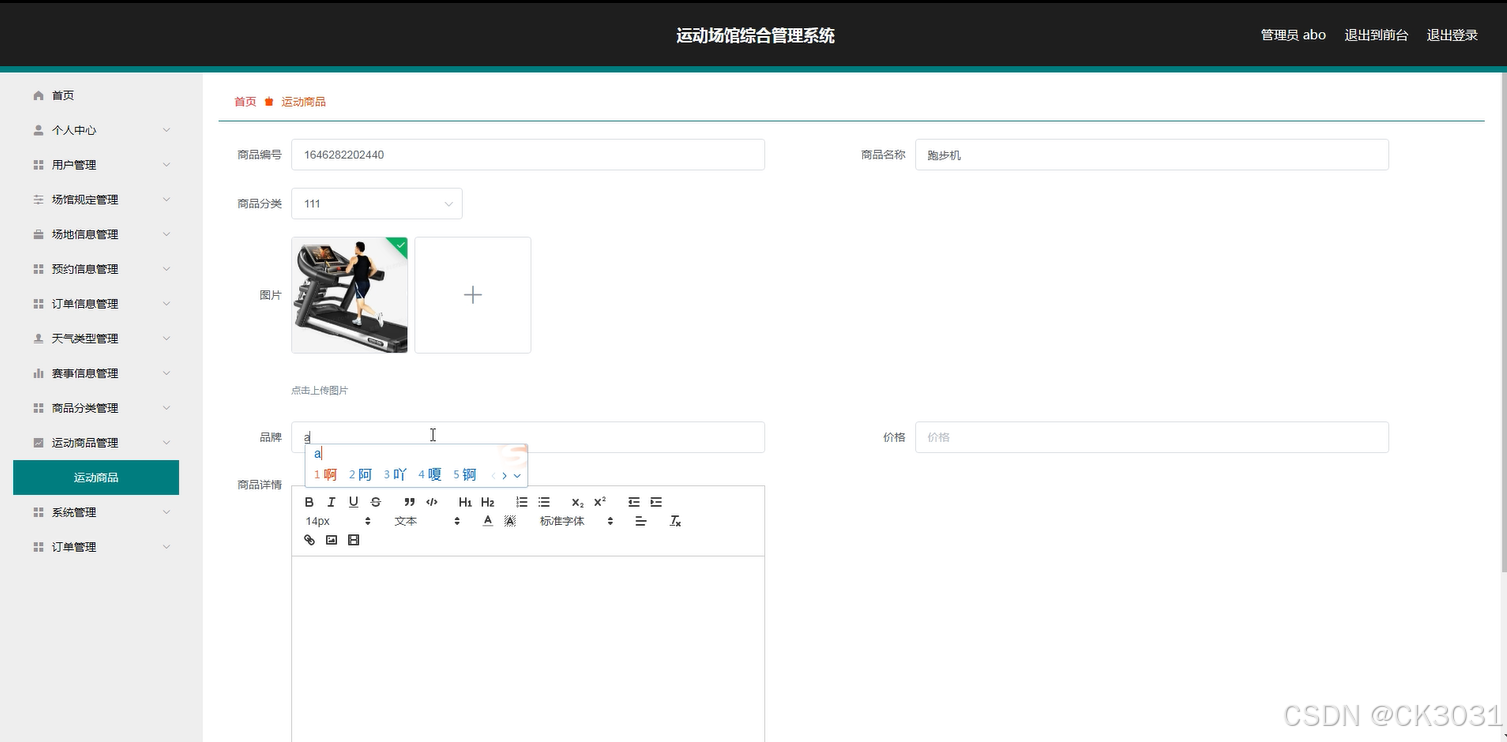Create an ordered numbered list
This screenshot has height=742, width=1507.
click(x=521, y=502)
